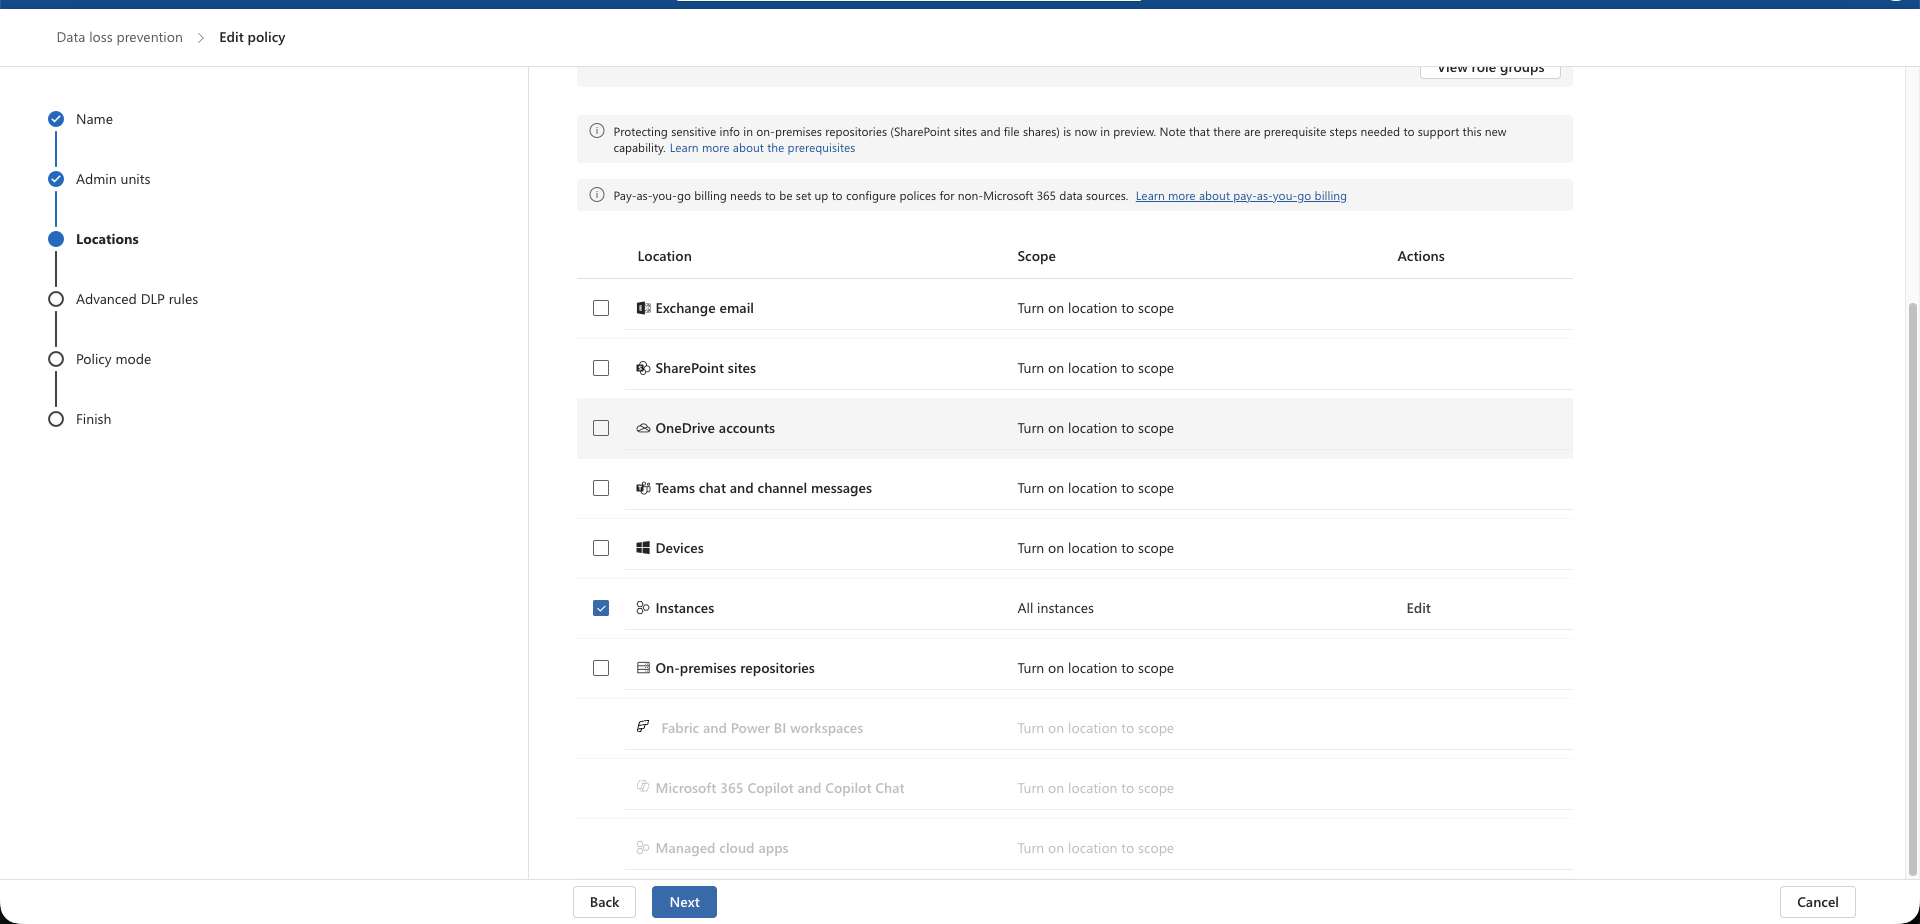Click Devices 'Turn on location to scope' text
Screen dimensions: 1920x924
[x=1095, y=548]
